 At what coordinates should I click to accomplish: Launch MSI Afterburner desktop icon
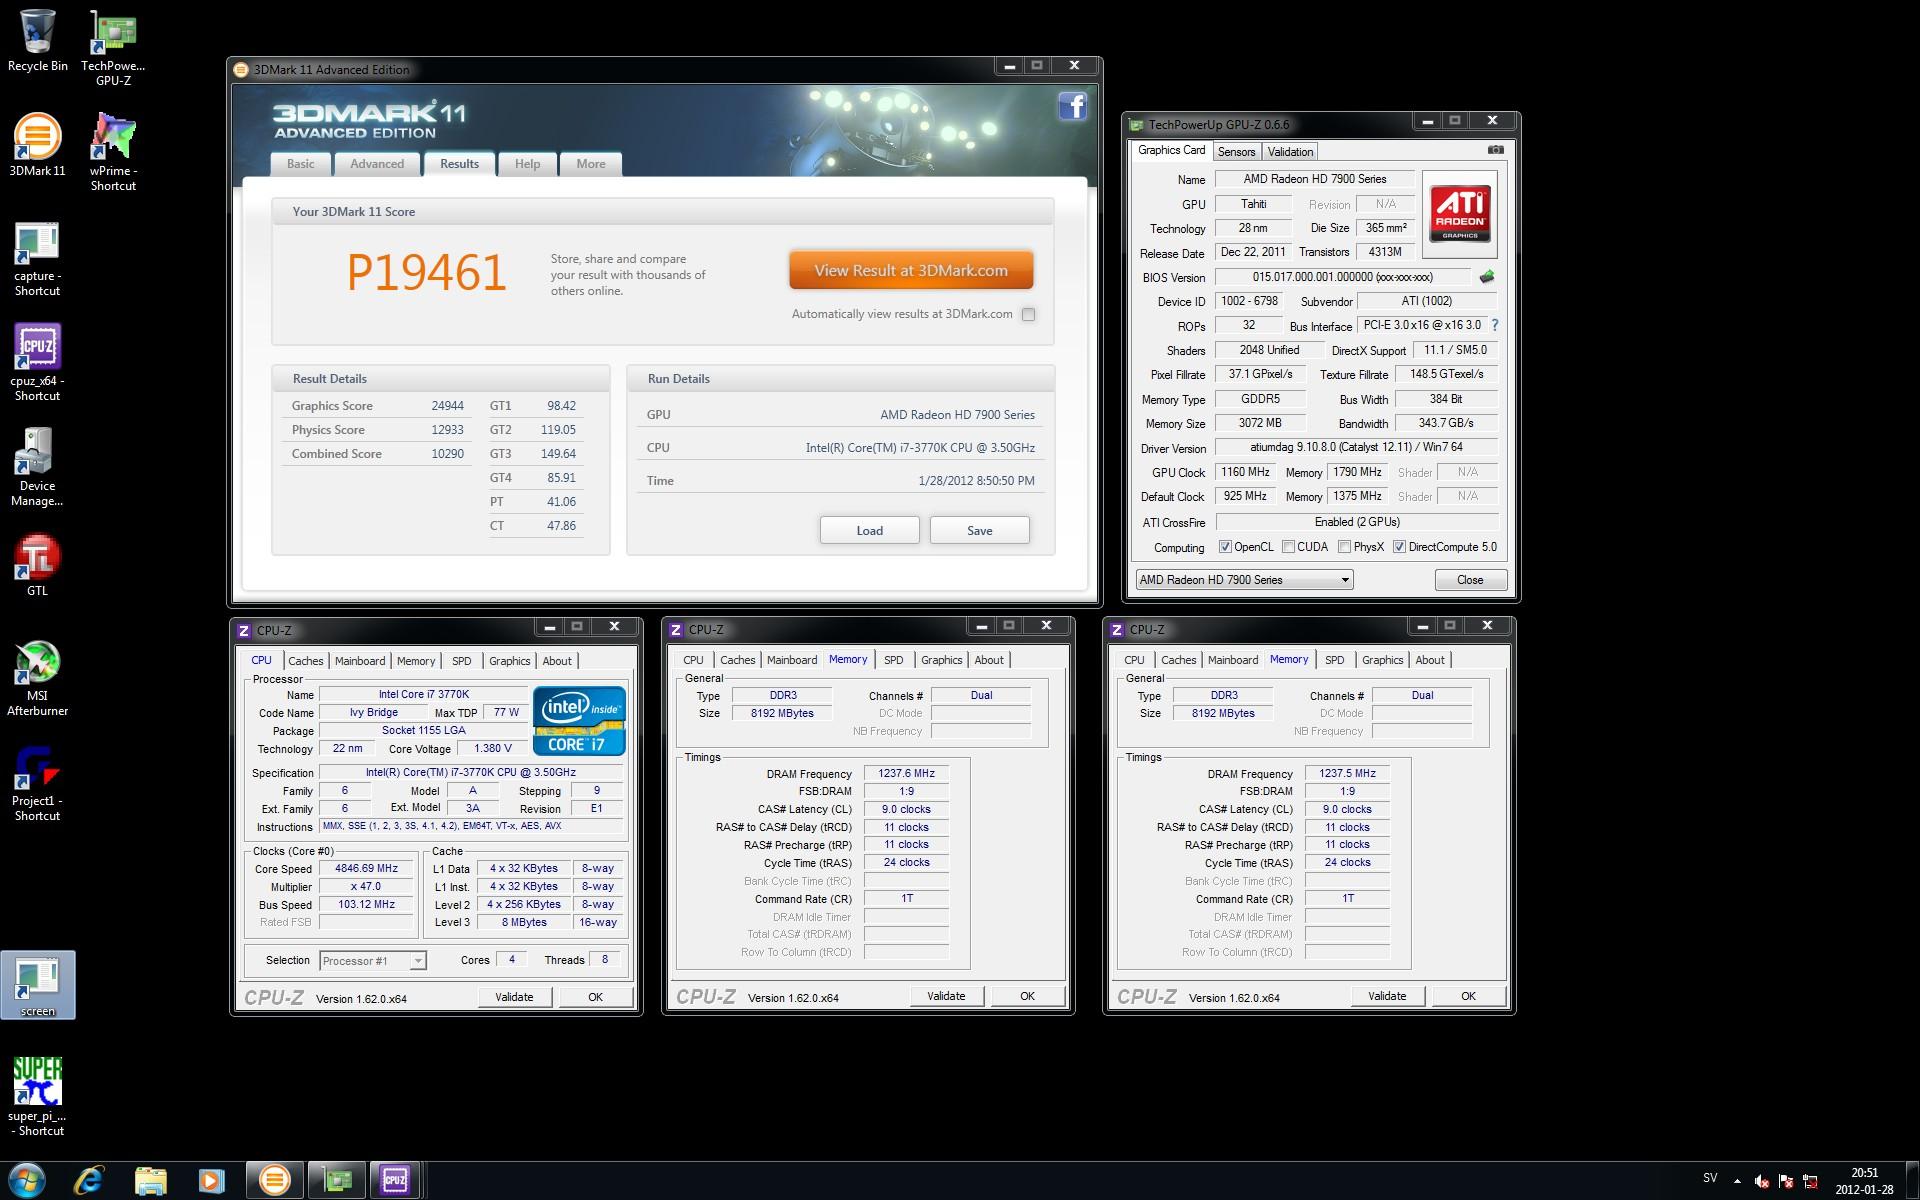coord(37,678)
